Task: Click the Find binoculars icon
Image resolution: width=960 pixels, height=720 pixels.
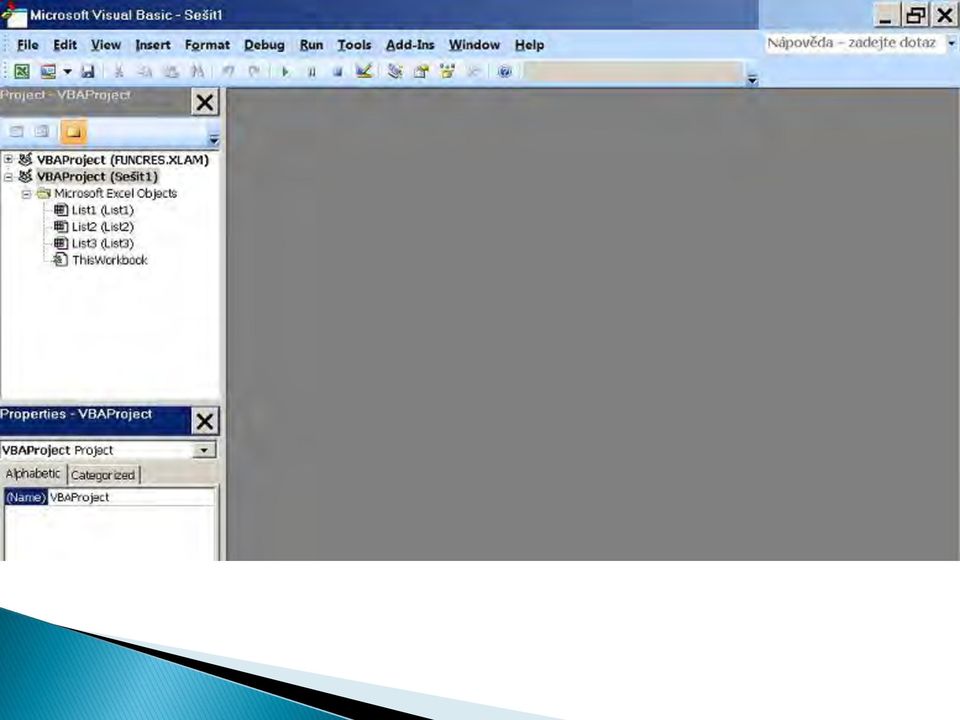Action: pos(197,72)
